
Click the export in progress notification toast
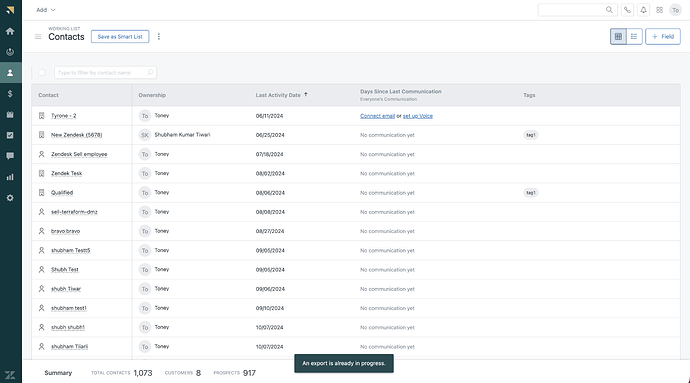click(344, 363)
